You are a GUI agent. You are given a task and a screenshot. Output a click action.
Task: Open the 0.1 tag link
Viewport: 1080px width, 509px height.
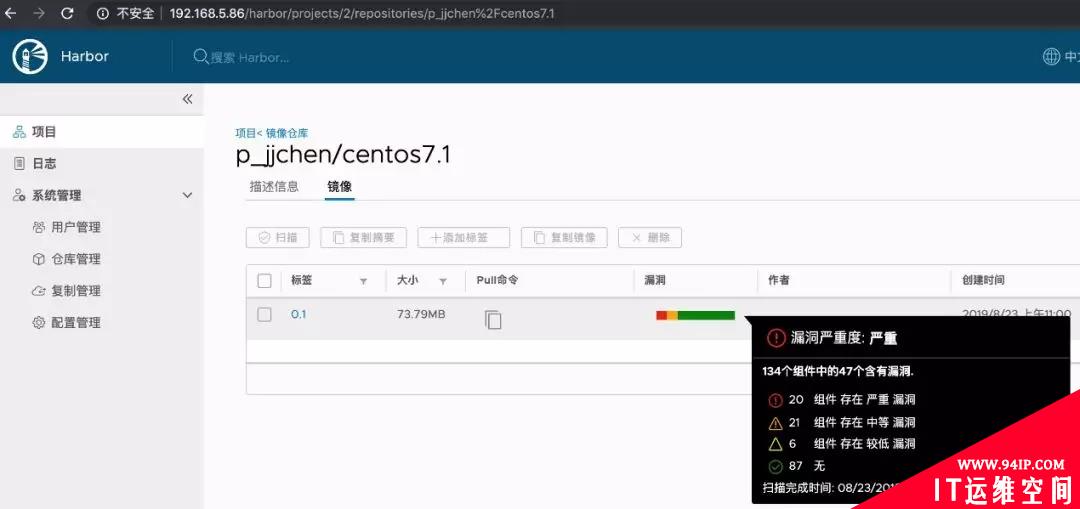pos(298,315)
